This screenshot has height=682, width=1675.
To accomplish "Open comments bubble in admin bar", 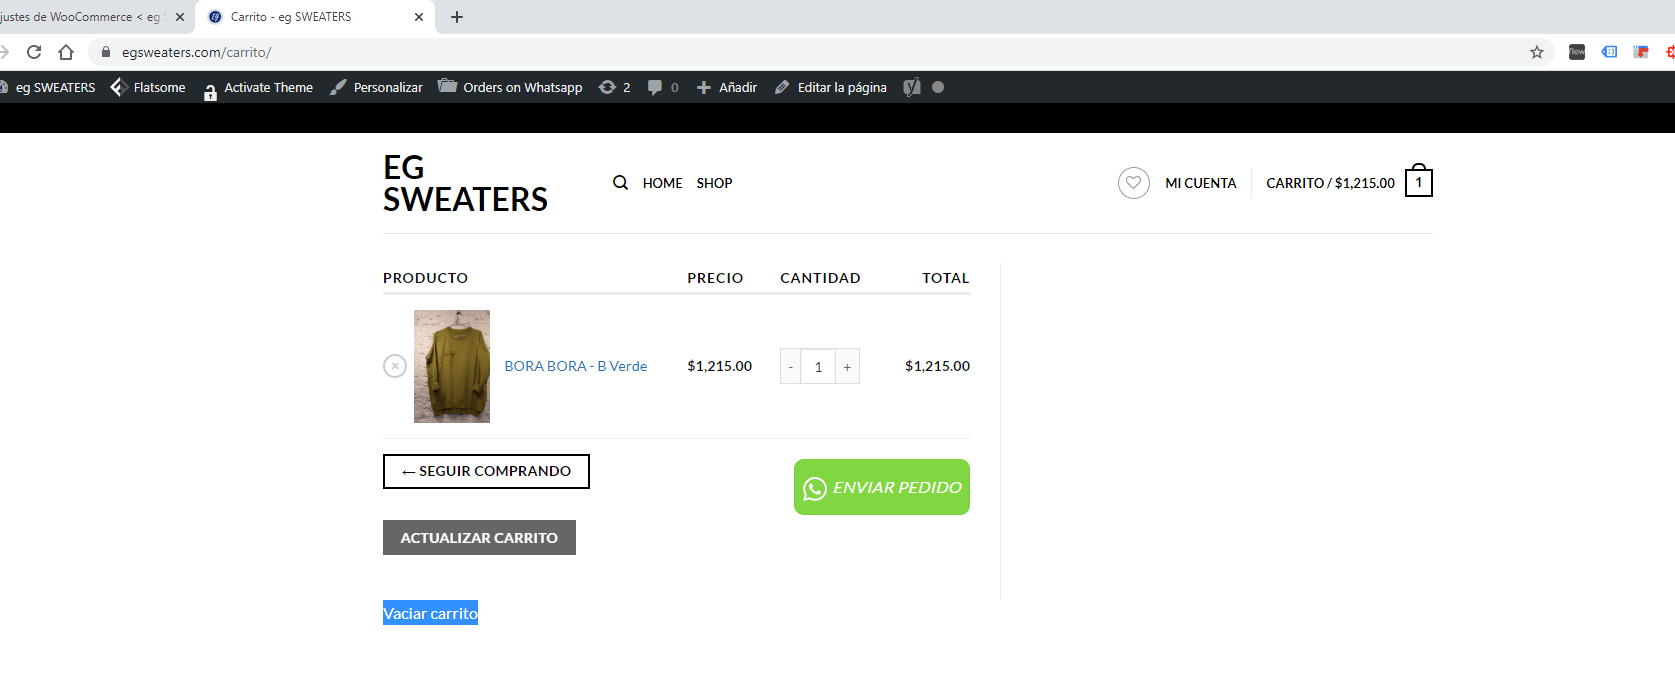I will (663, 87).
